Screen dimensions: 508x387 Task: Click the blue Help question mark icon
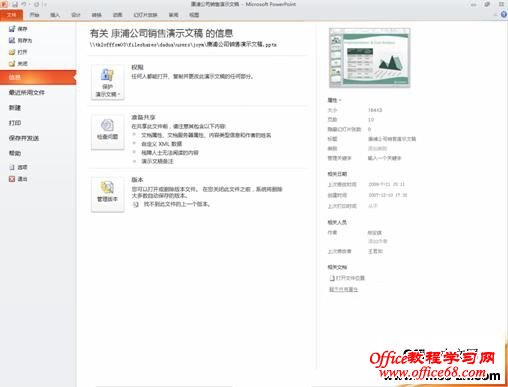coord(504,14)
